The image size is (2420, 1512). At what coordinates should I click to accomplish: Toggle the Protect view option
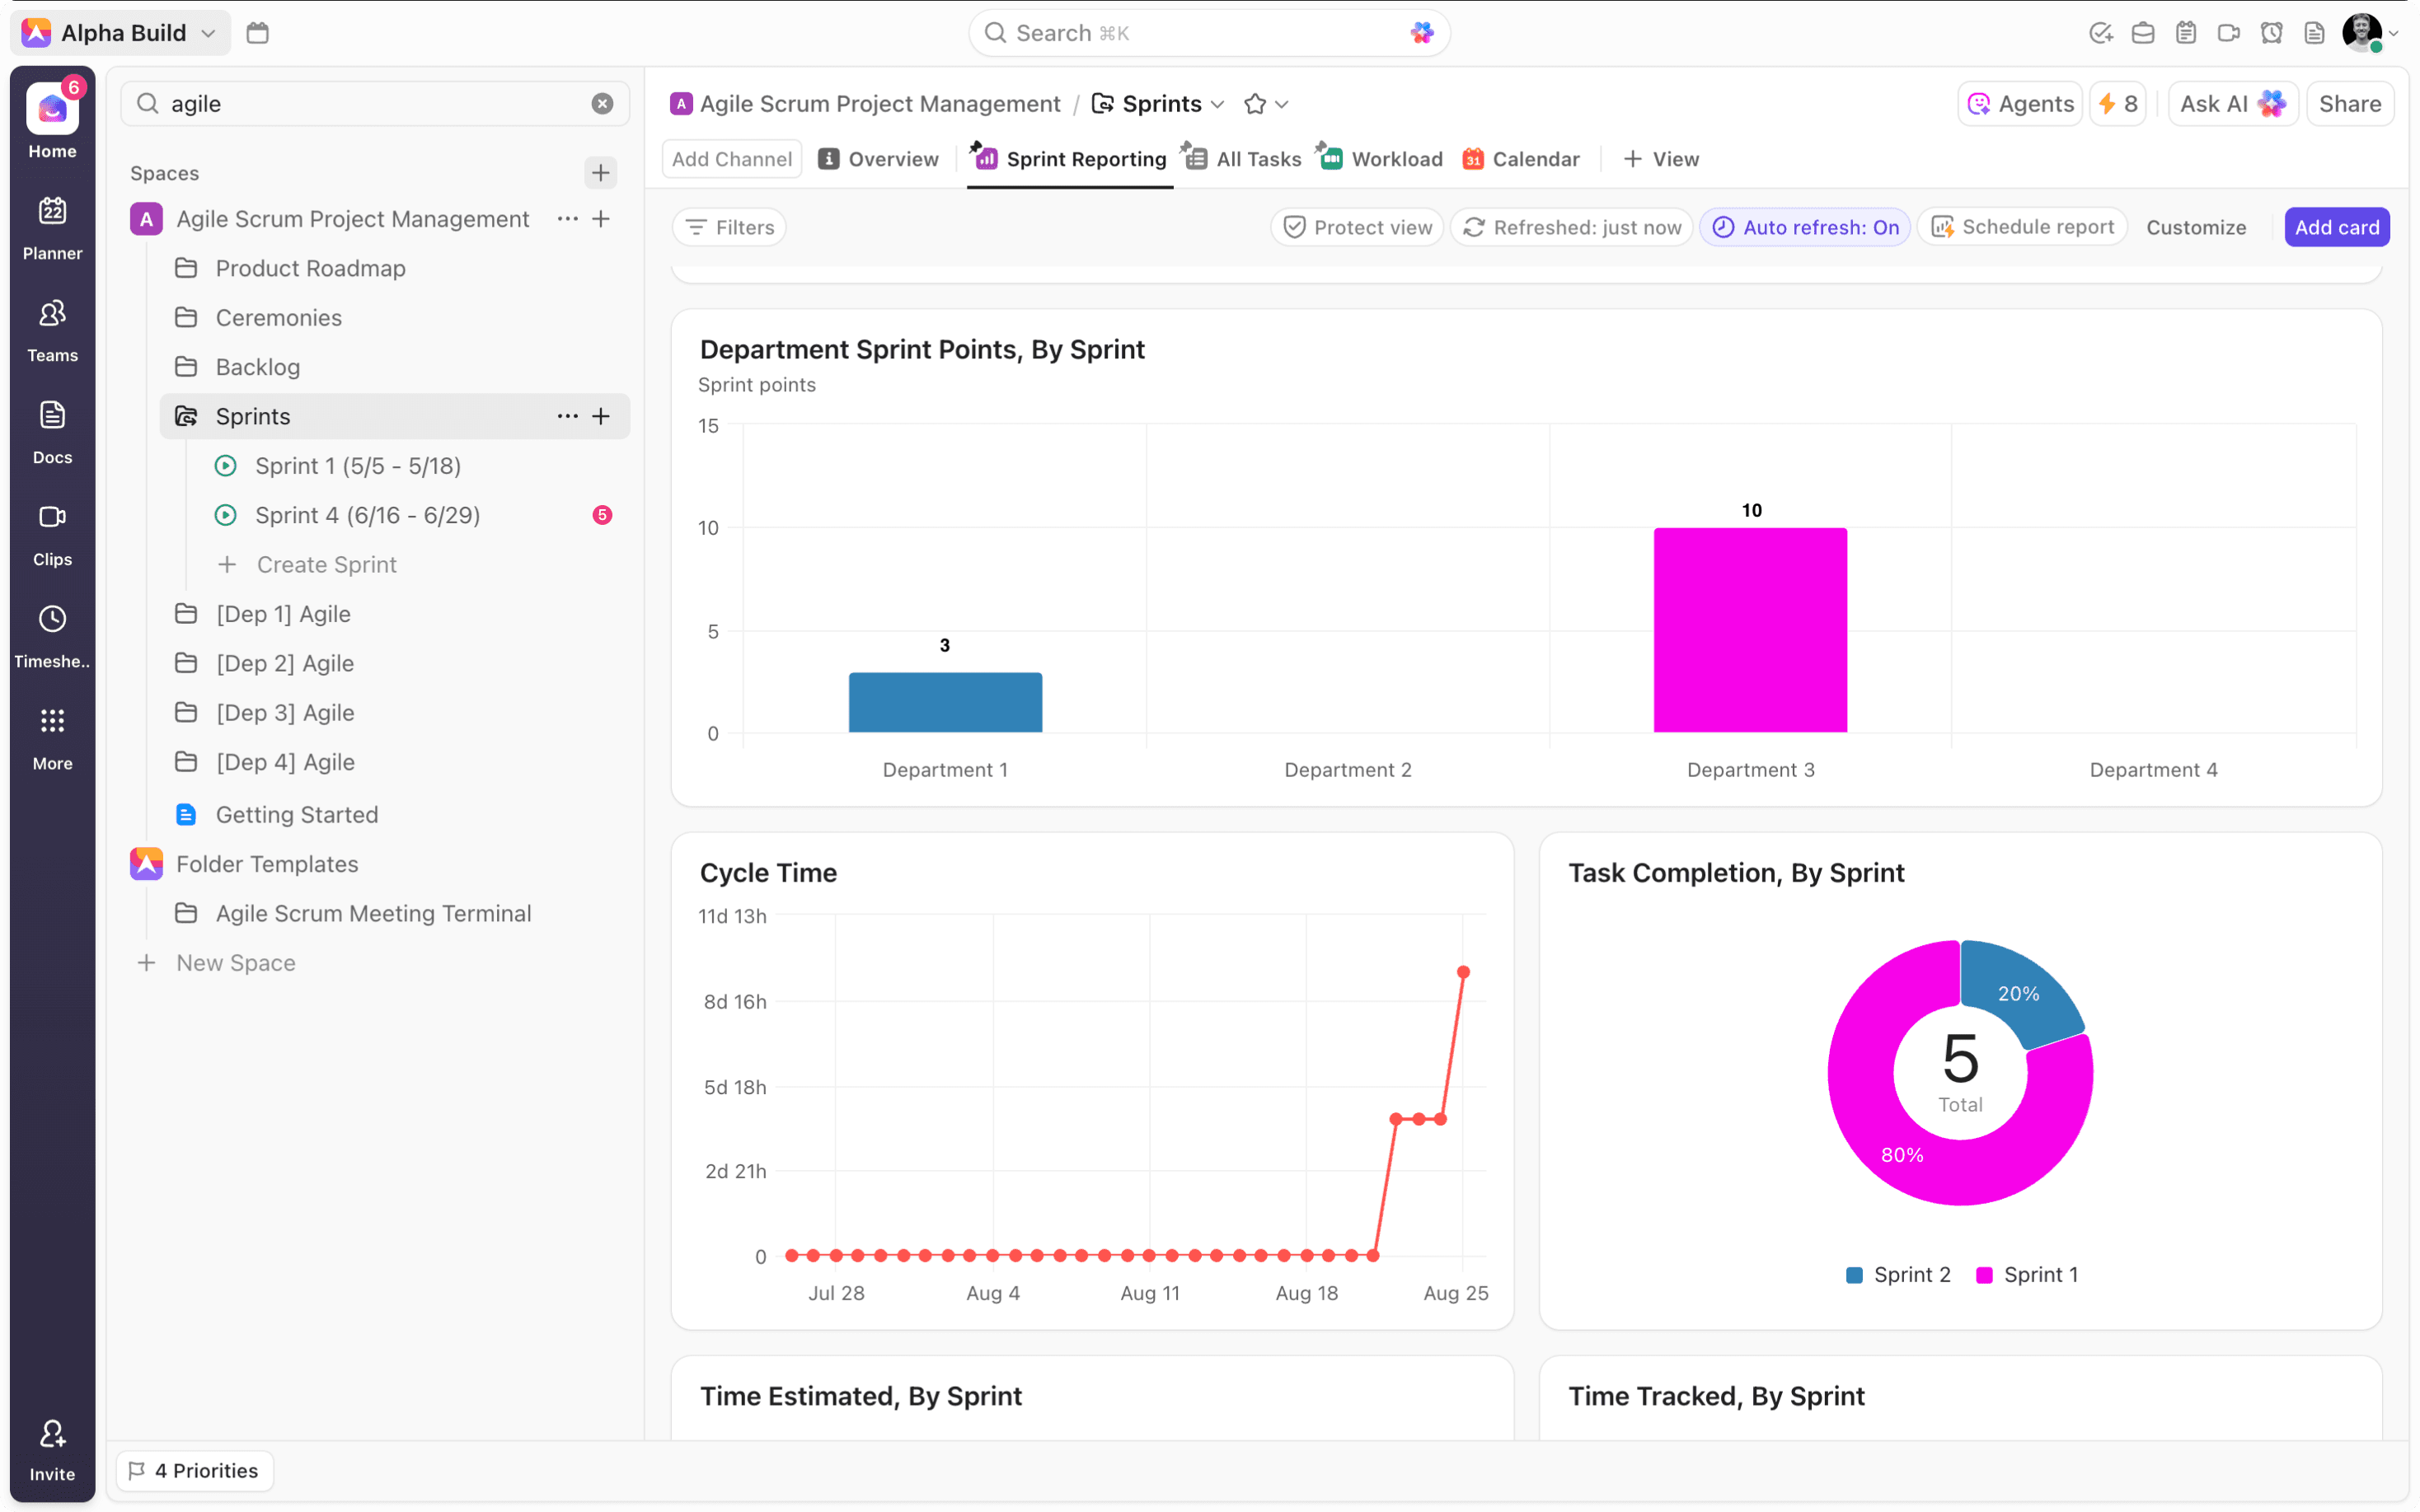pyautogui.click(x=1357, y=227)
